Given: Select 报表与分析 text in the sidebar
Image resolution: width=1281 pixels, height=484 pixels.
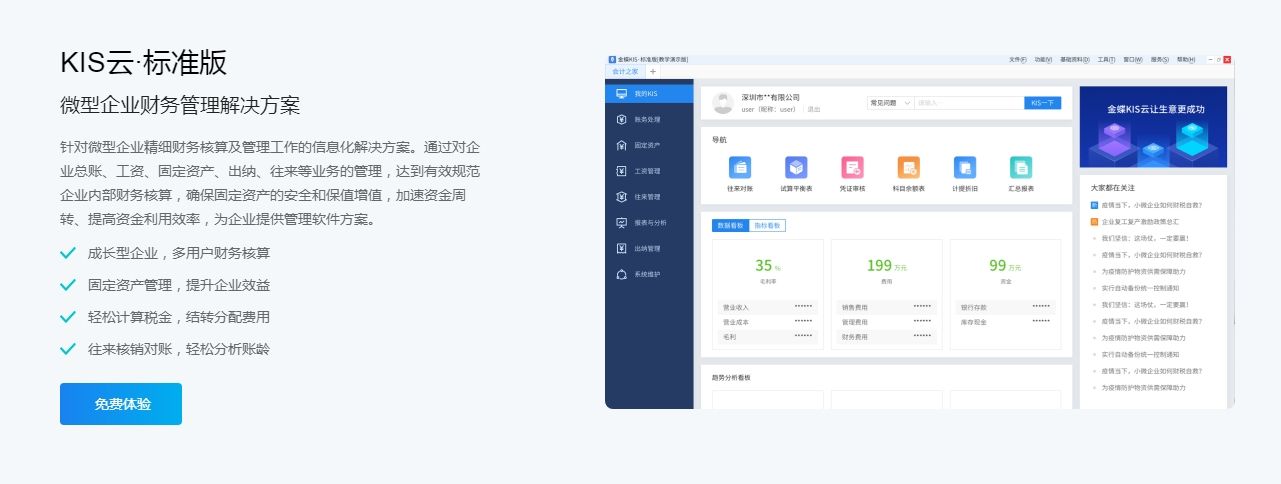Looking at the screenshot, I should [650, 222].
